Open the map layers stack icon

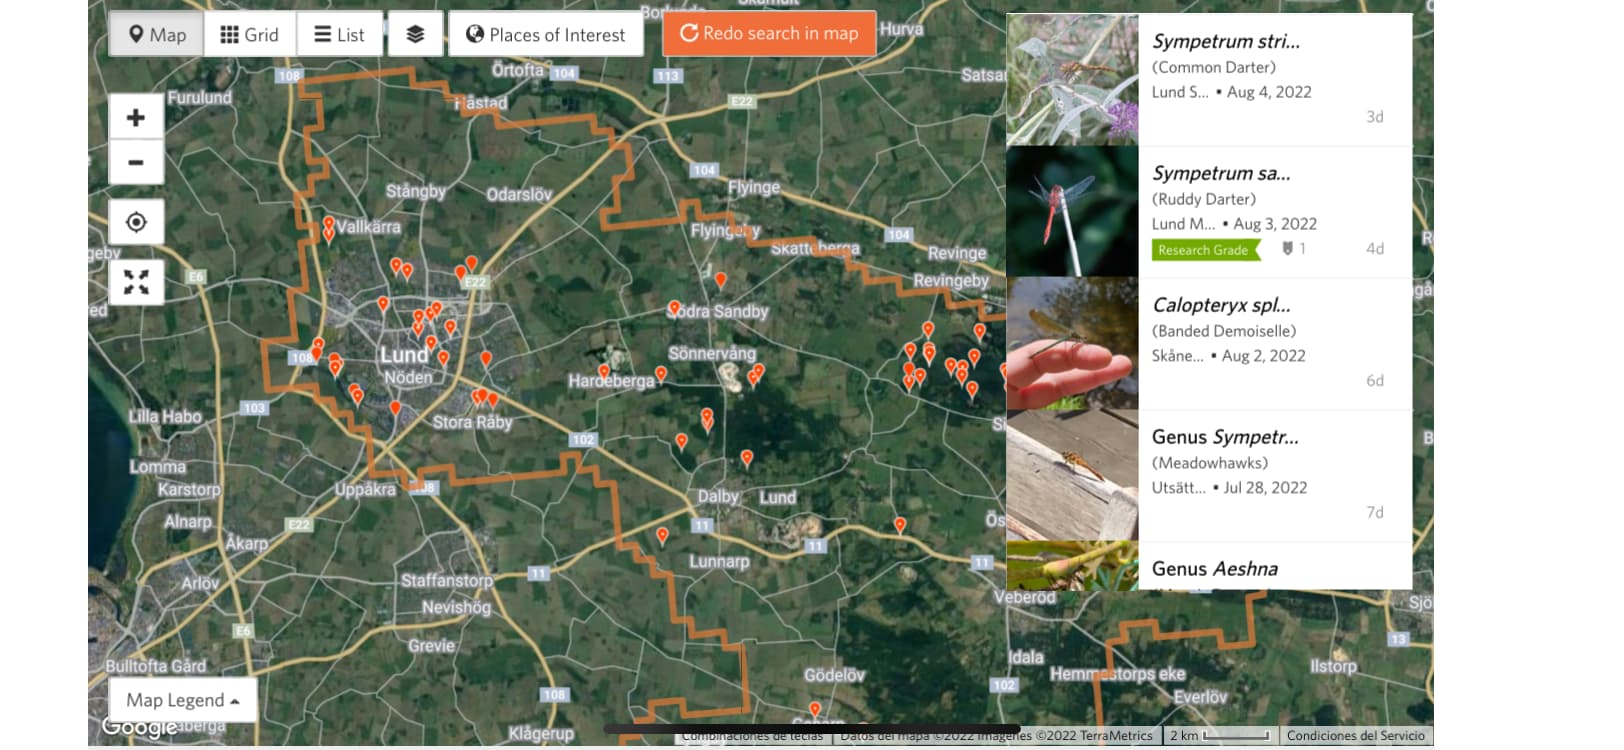click(x=415, y=35)
